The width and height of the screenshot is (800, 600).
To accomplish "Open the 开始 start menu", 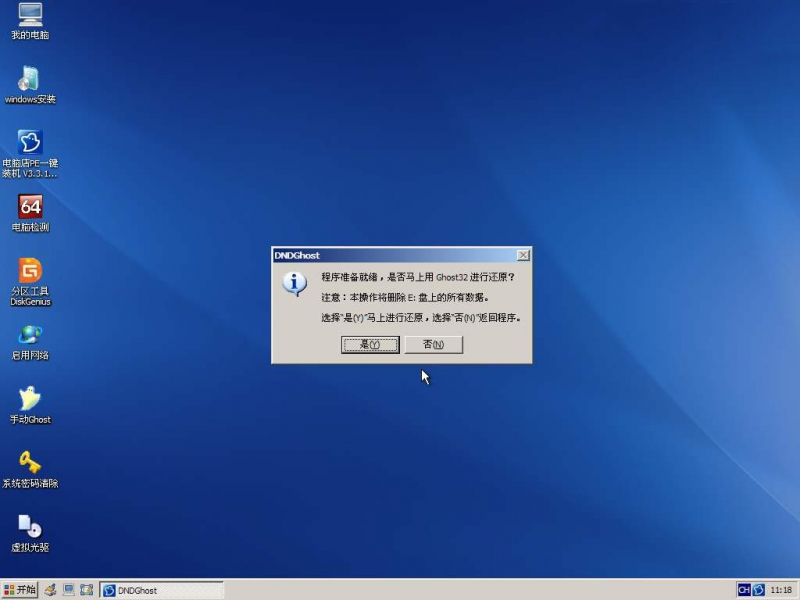I will [x=20, y=590].
